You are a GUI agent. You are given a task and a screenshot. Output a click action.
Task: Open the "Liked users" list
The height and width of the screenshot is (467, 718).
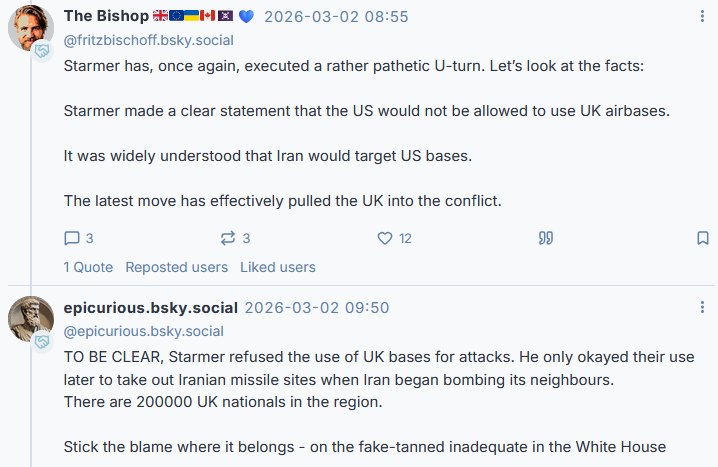click(x=277, y=267)
